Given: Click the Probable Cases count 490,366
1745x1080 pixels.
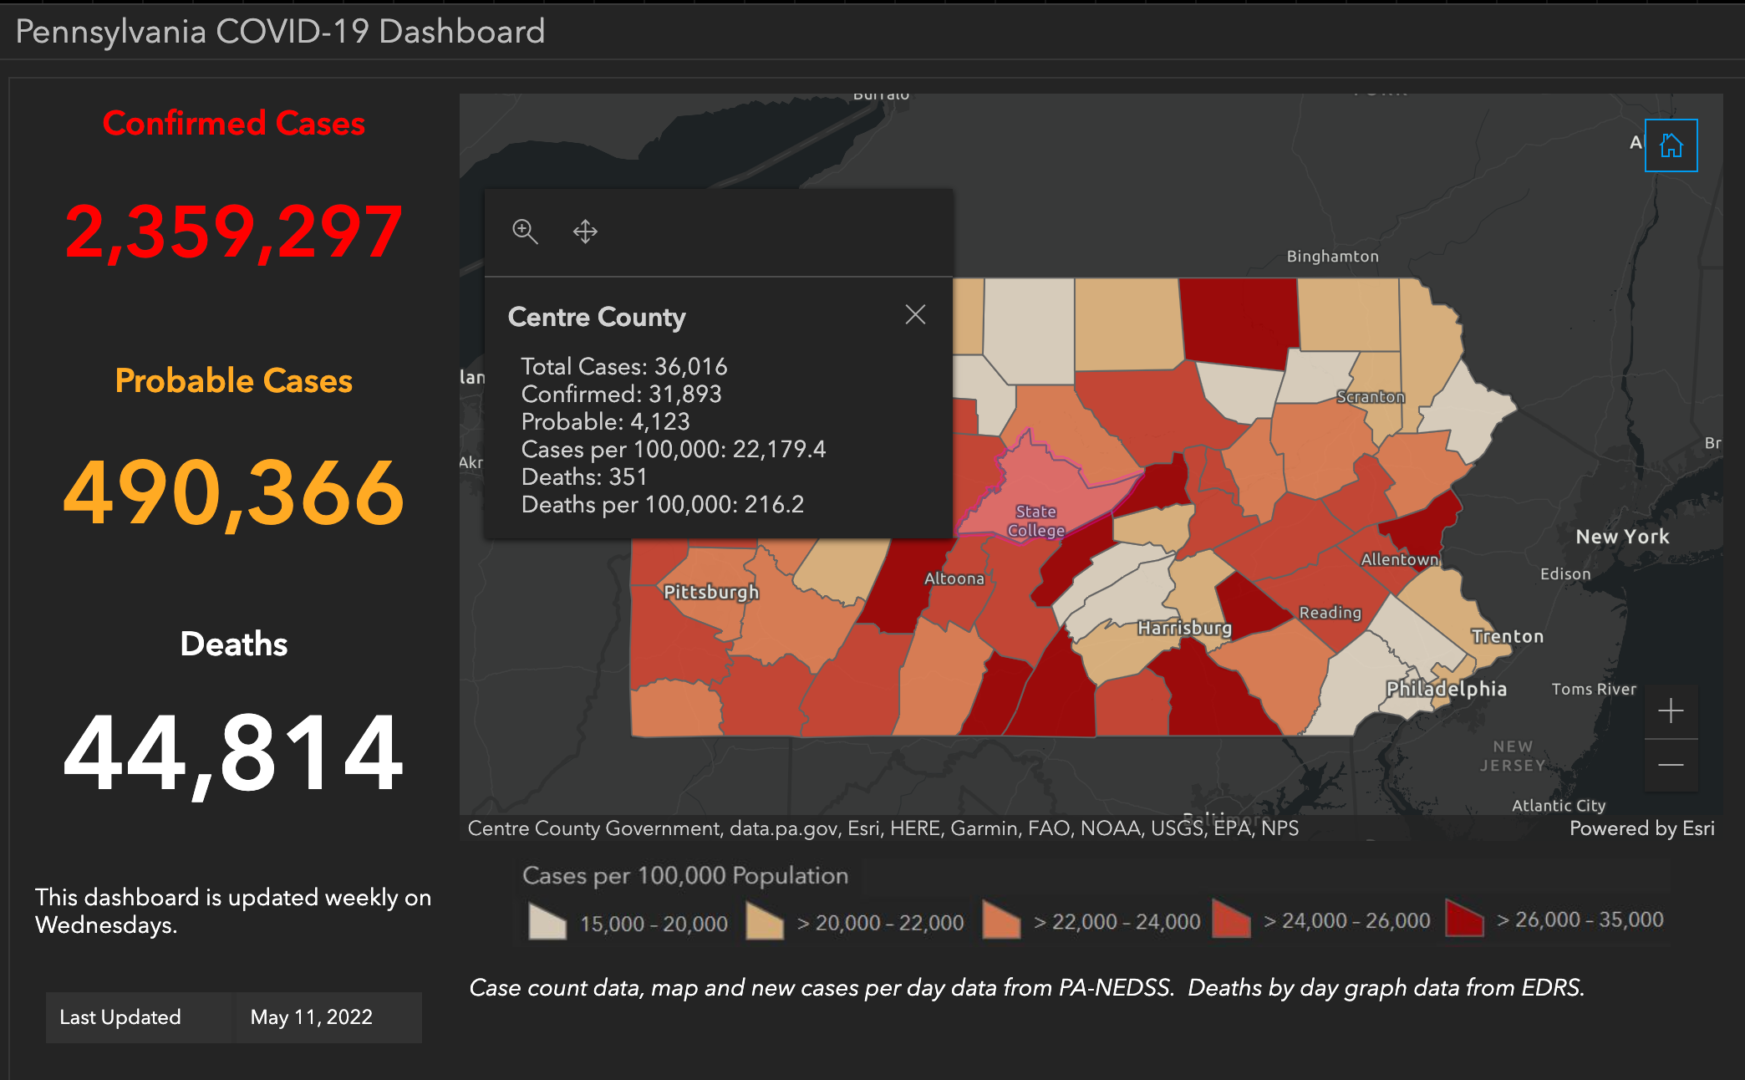Looking at the screenshot, I should point(234,492).
